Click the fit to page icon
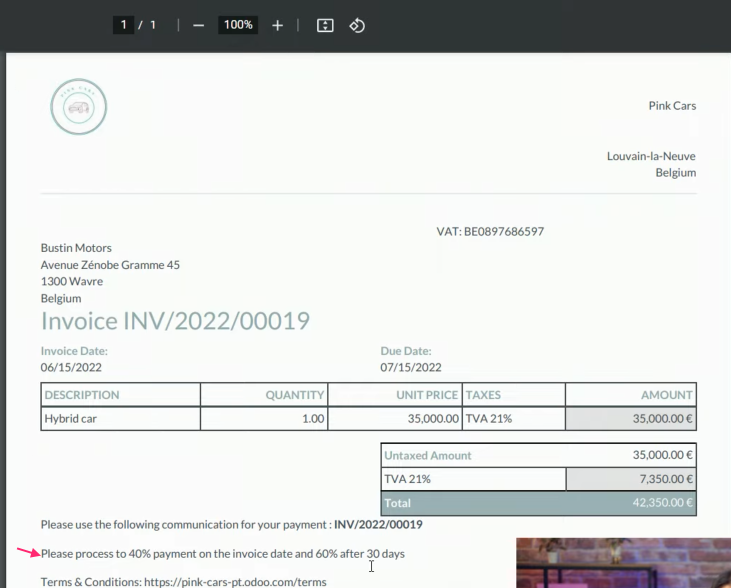This screenshot has width=731, height=588. tap(325, 25)
